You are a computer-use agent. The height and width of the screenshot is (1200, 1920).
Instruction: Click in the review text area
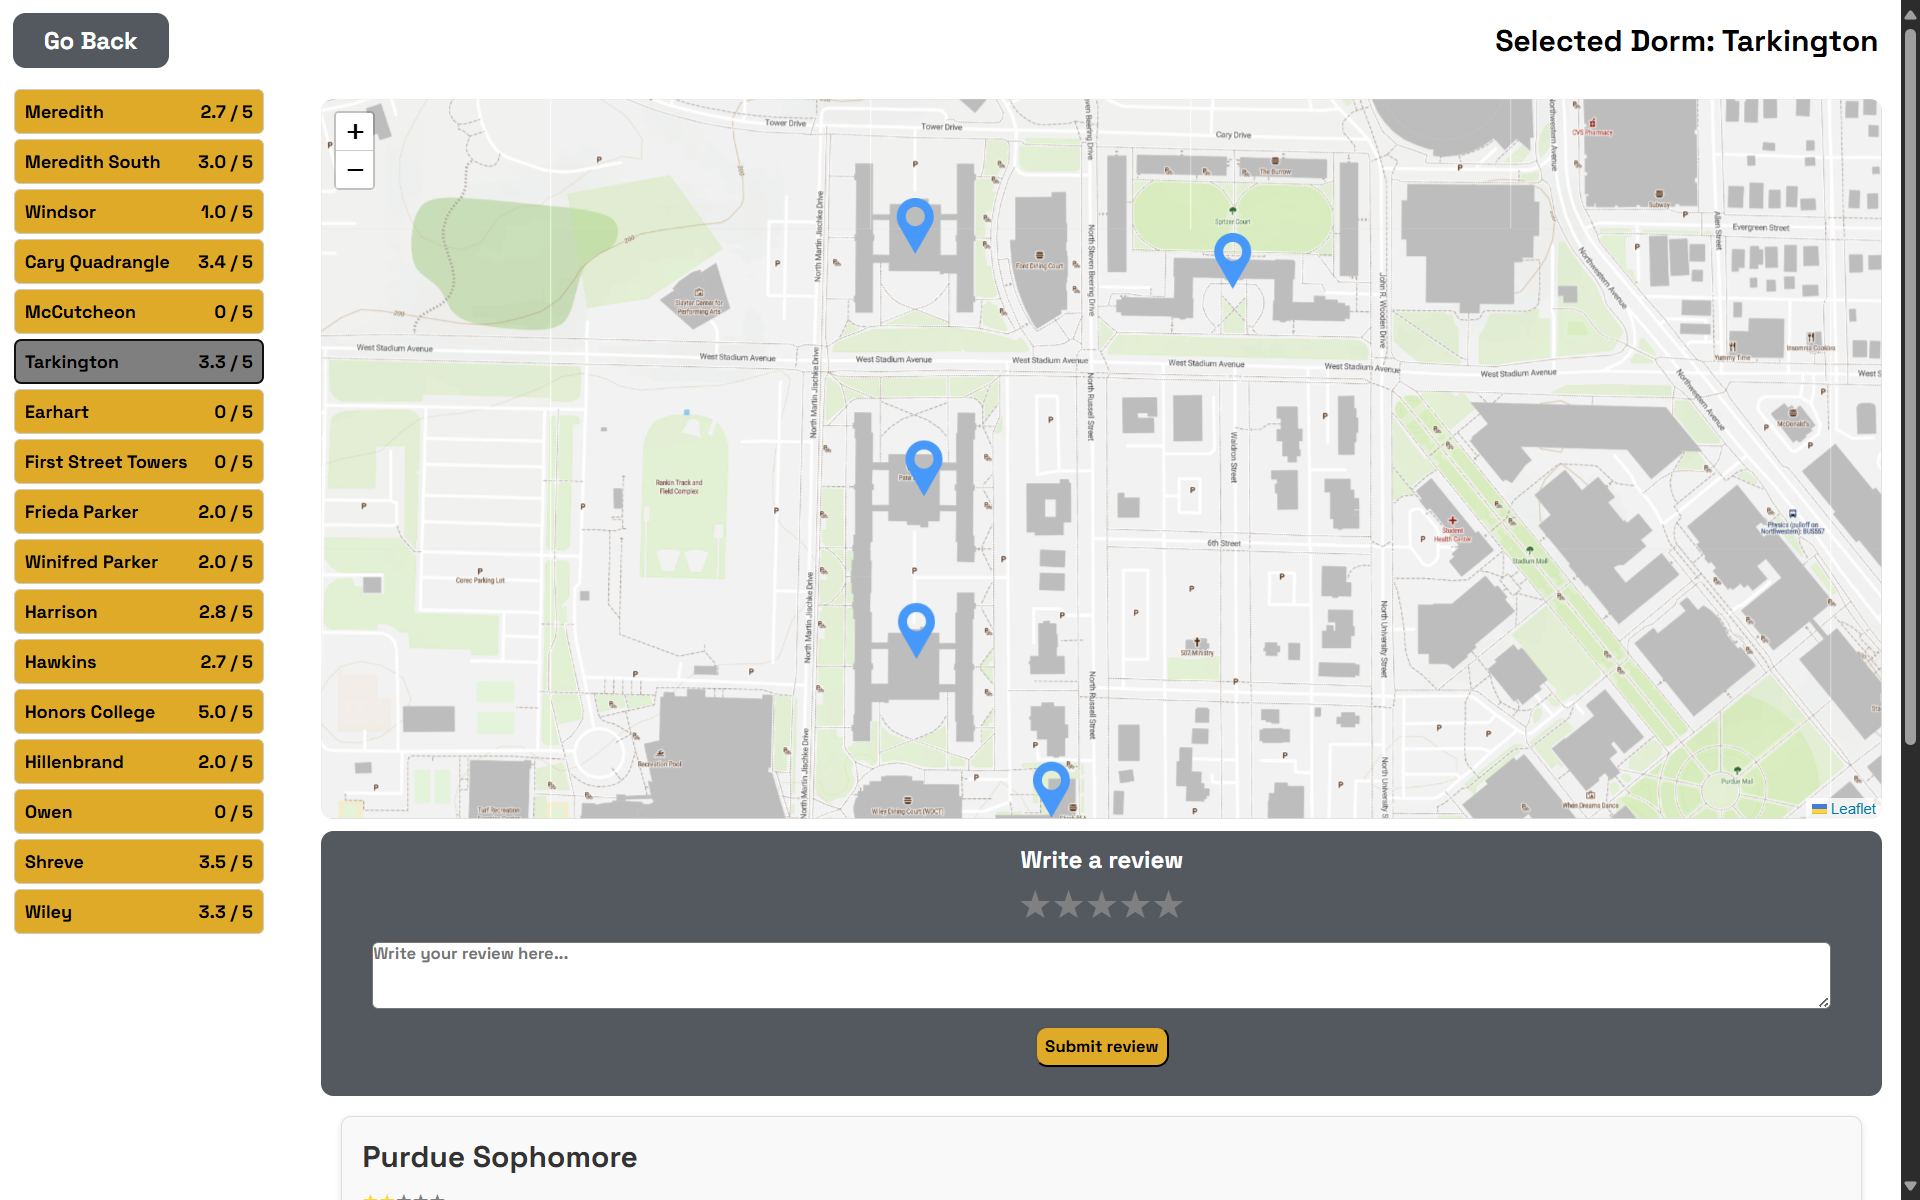point(1100,975)
